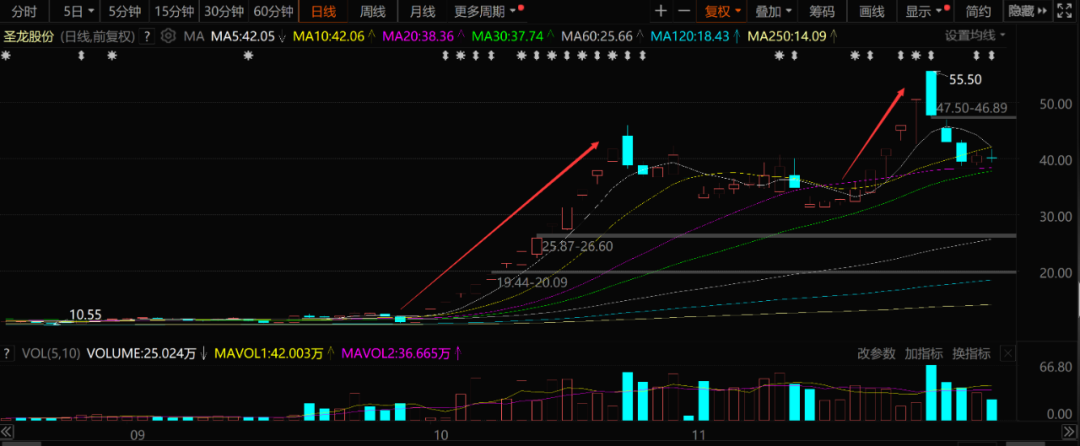Viewport: 1080px width, 446px height.
Task: Click the MA120:18.43 value
Action: click(x=689, y=36)
